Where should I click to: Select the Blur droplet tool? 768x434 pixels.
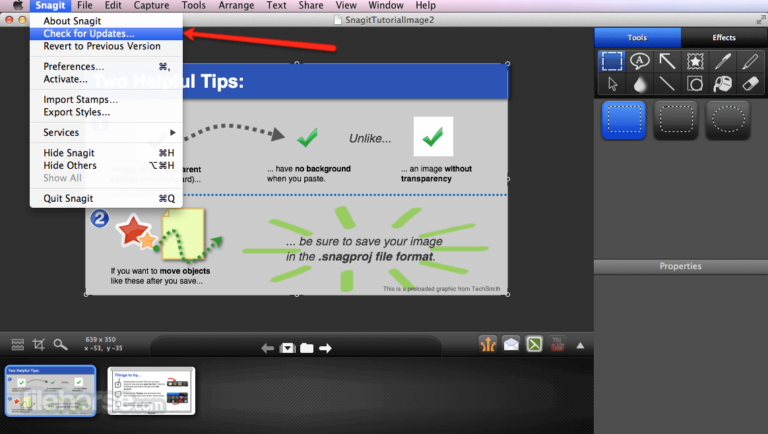pyautogui.click(x=639, y=84)
